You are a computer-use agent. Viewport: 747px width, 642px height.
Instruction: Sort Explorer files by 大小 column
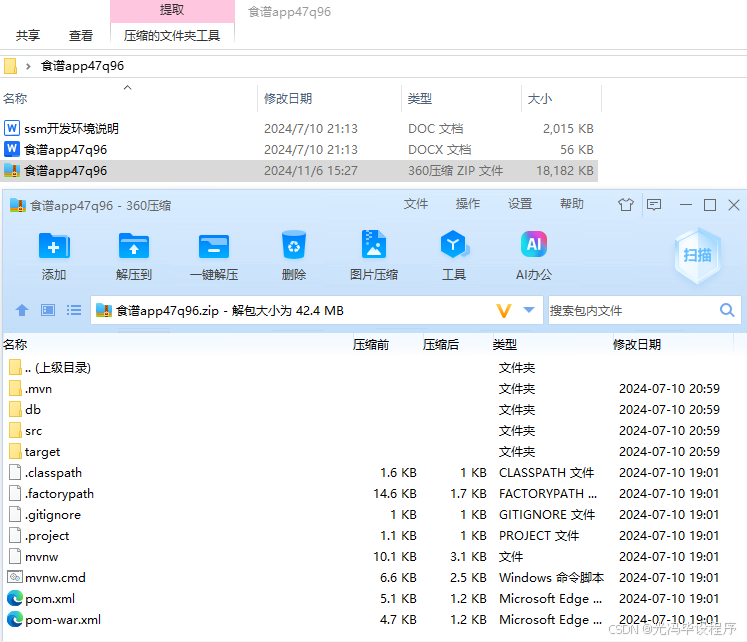(x=540, y=99)
